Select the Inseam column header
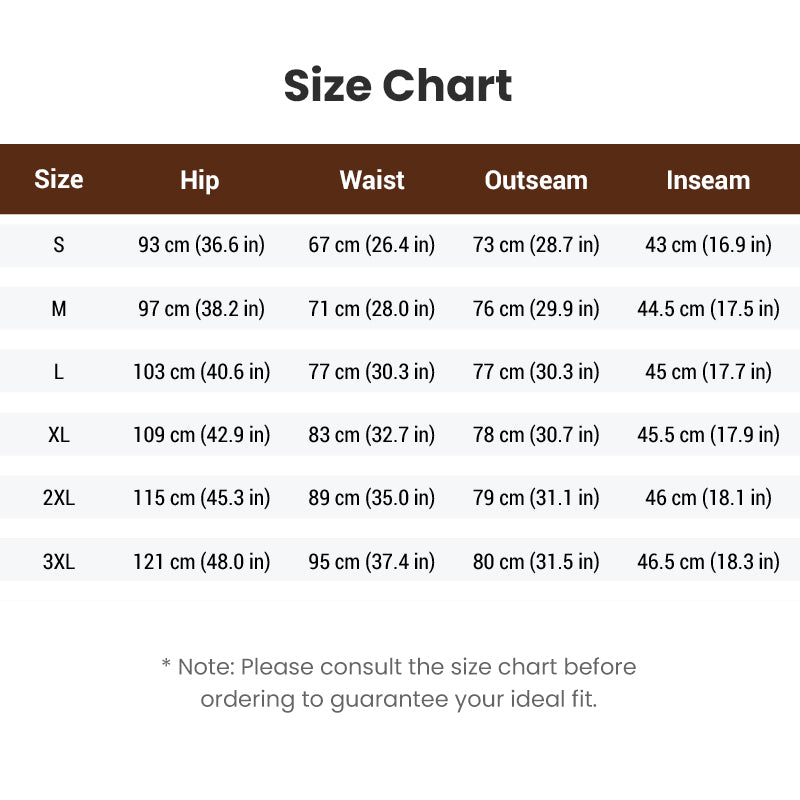Viewport: 800px width, 800px height. point(708,180)
